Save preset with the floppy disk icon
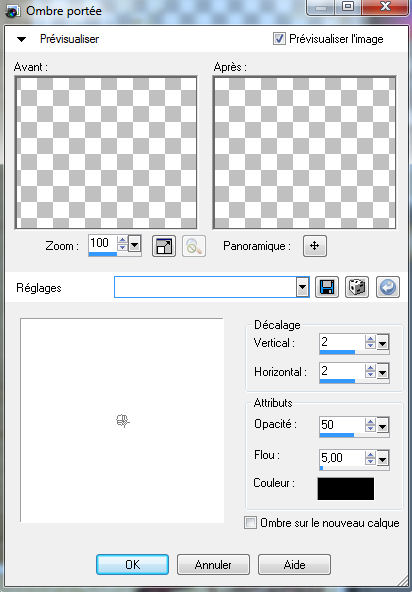The image size is (412, 592). pyautogui.click(x=327, y=287)
